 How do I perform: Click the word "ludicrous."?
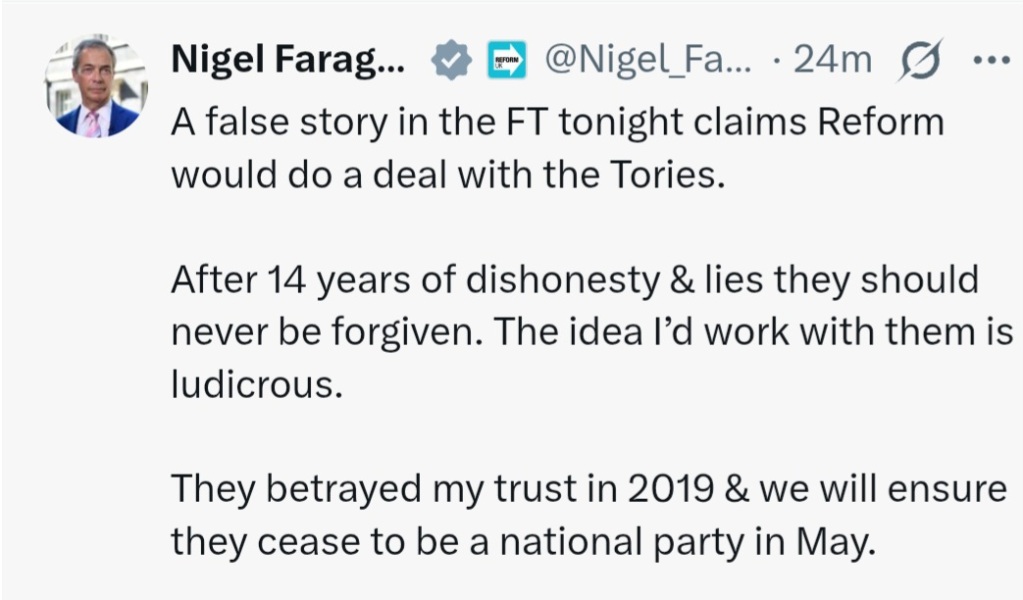[257, 385]
